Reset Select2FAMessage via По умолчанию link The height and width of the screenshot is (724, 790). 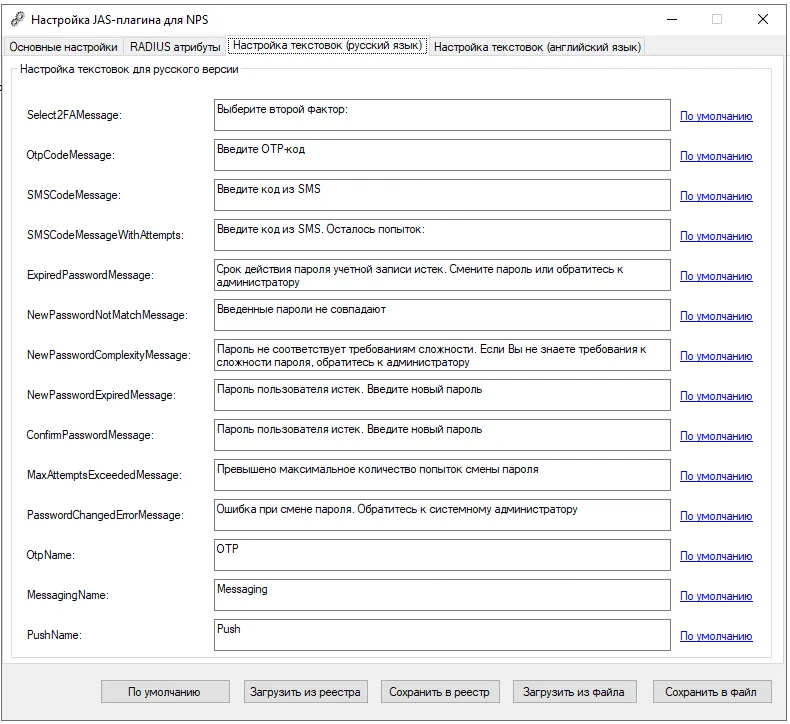(x=716, y=116)
